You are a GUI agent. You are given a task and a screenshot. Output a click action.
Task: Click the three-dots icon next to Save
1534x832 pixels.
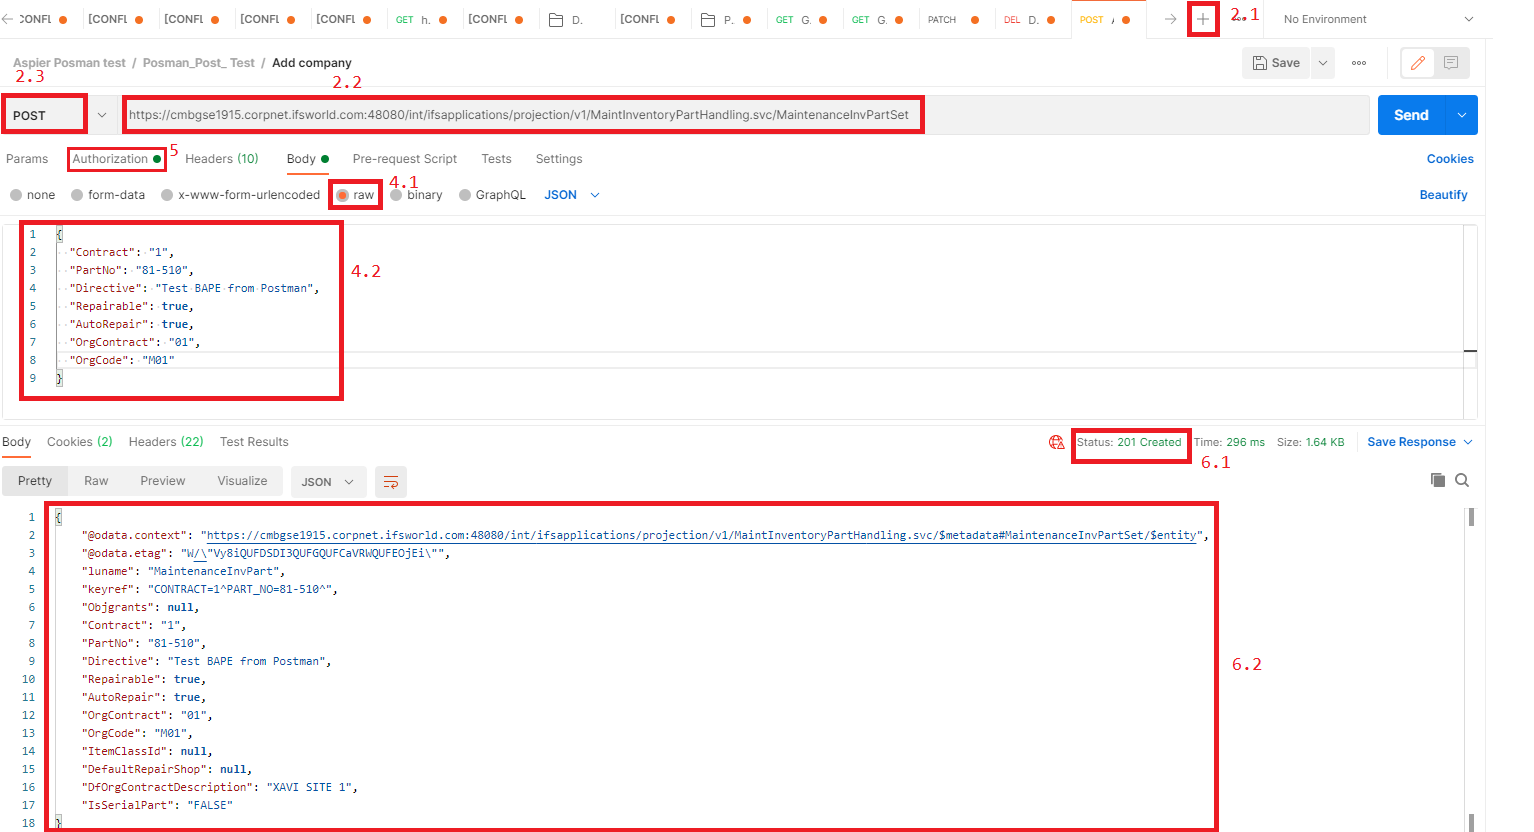[1358, 63]
